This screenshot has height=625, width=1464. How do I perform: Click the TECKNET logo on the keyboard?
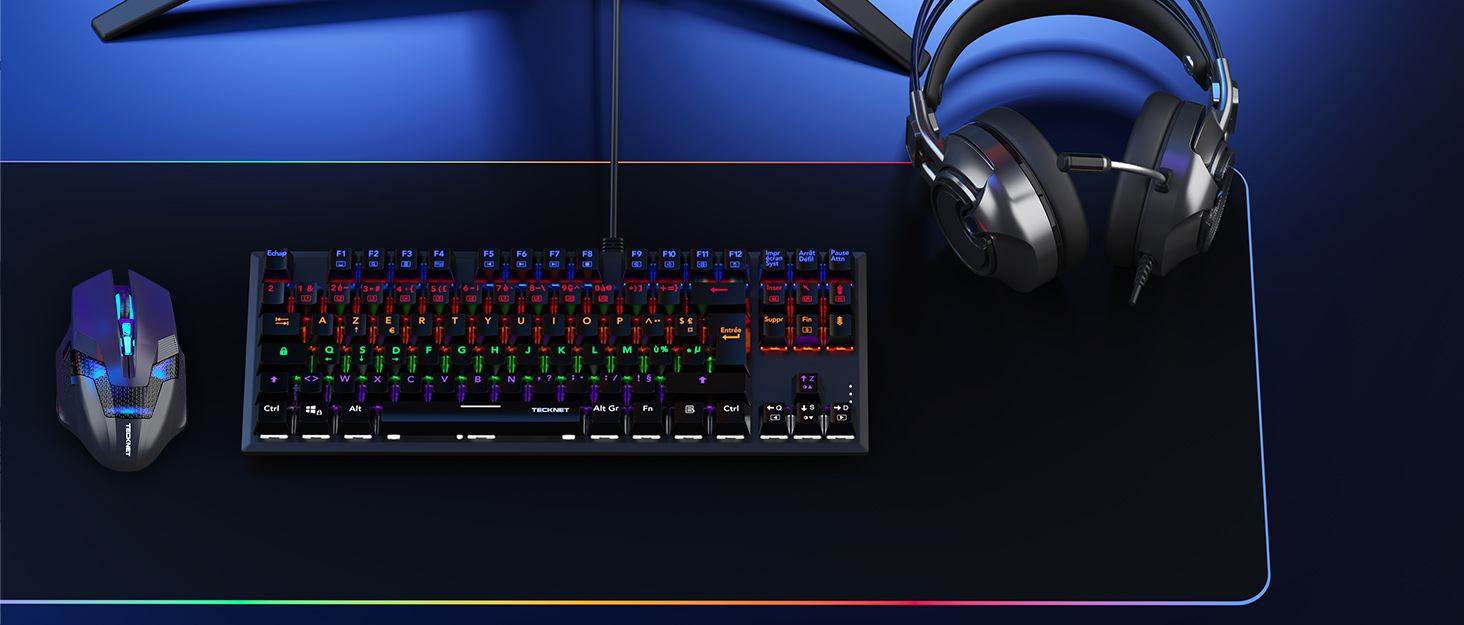552,409
